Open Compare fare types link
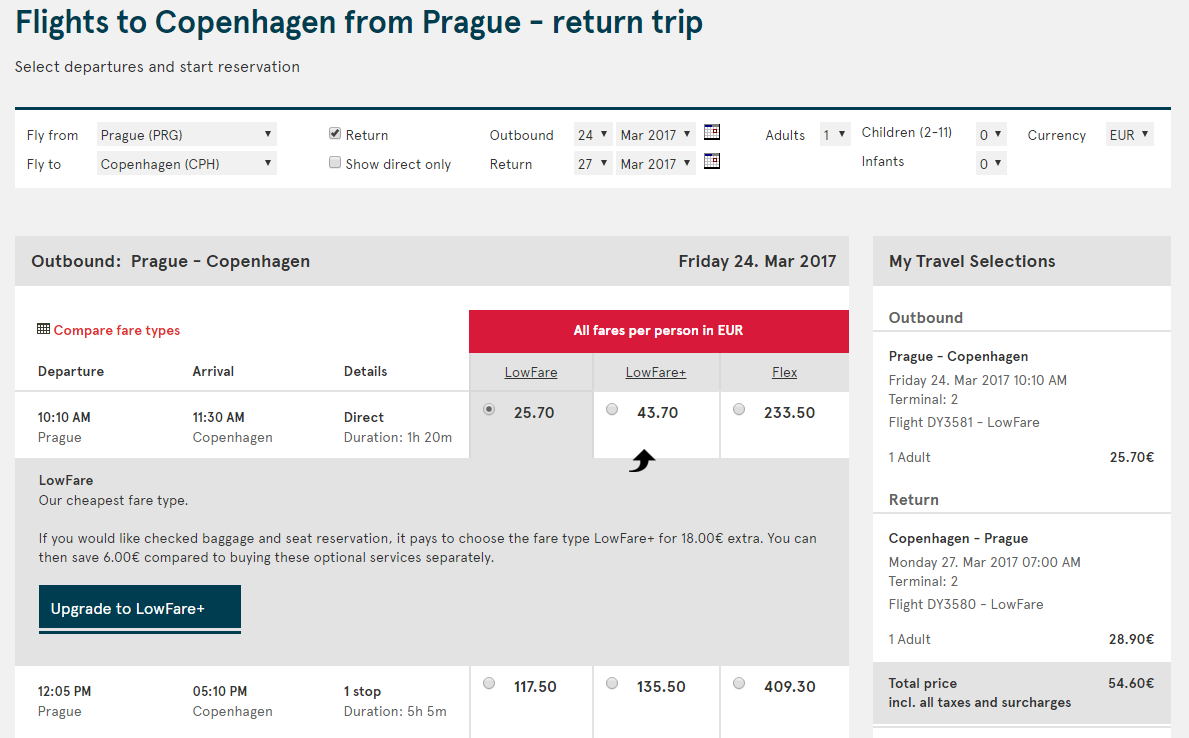1189x738 pixels. point(117,330)
